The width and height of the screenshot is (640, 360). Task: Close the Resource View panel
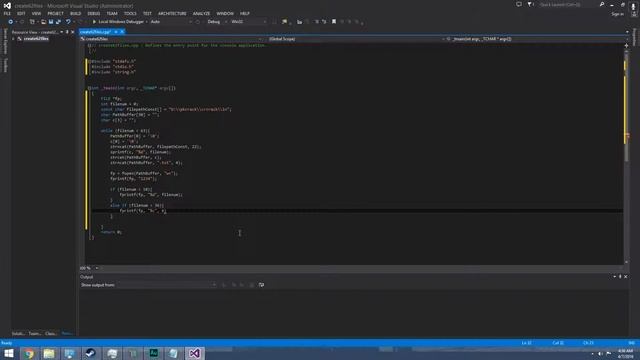(73, 32)
